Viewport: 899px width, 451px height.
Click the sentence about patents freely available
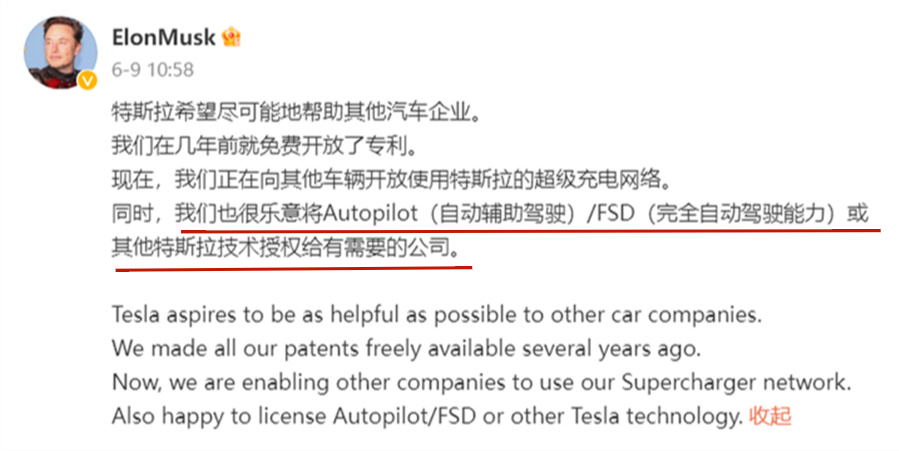[406, 348]
